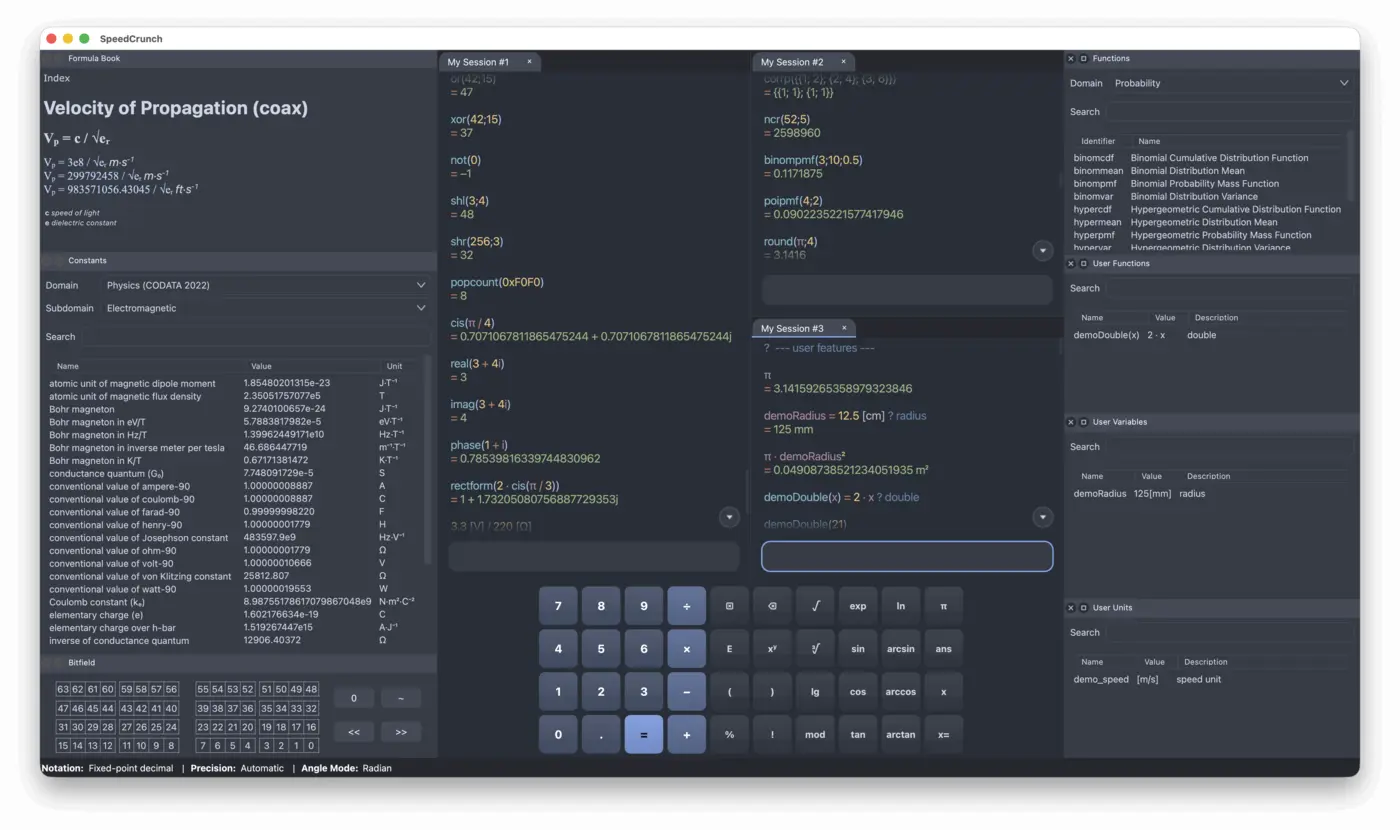
Task: Click the backspace key on keypad
Action: 772,606
